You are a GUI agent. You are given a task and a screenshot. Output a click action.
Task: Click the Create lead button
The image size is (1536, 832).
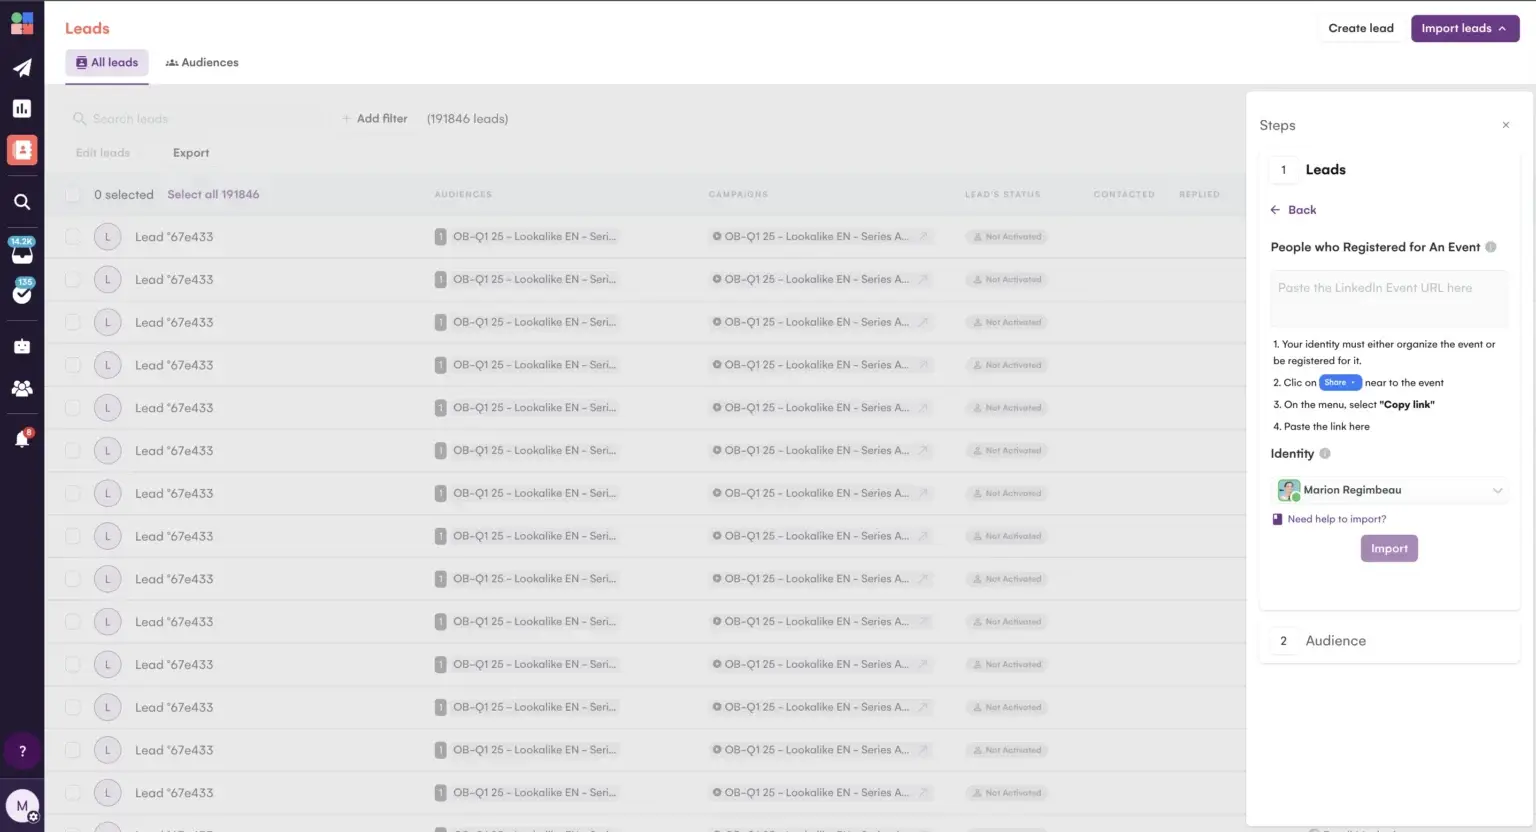[1360, 28]
